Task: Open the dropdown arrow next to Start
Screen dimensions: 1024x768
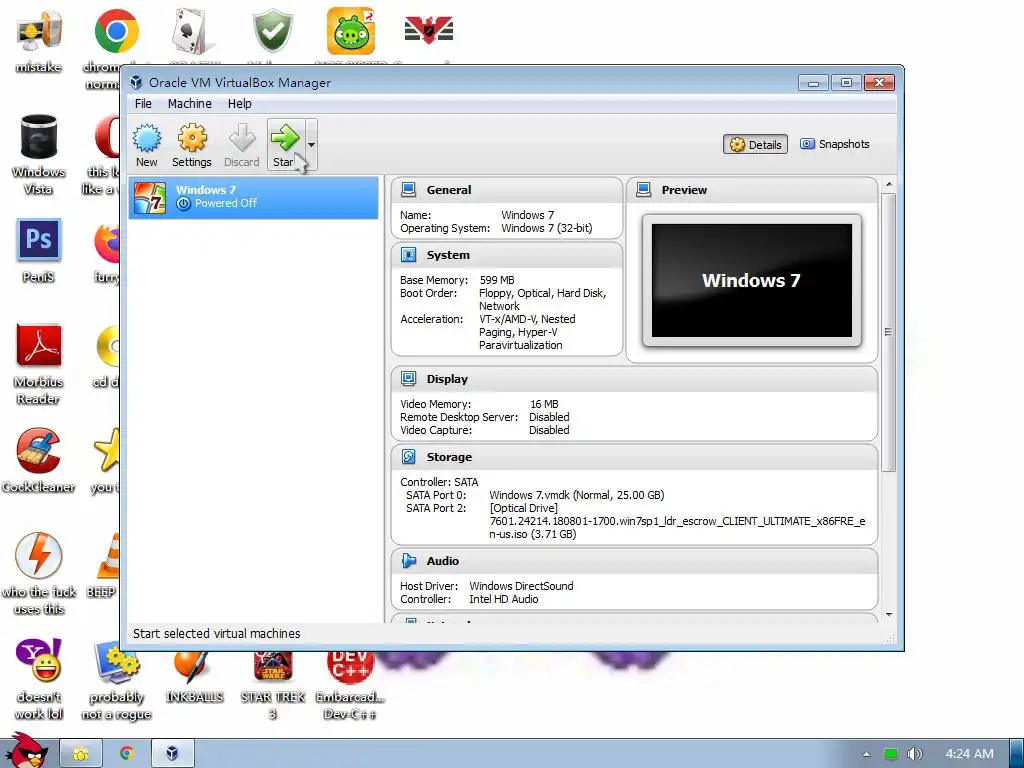Action: [x=312, y=145]
